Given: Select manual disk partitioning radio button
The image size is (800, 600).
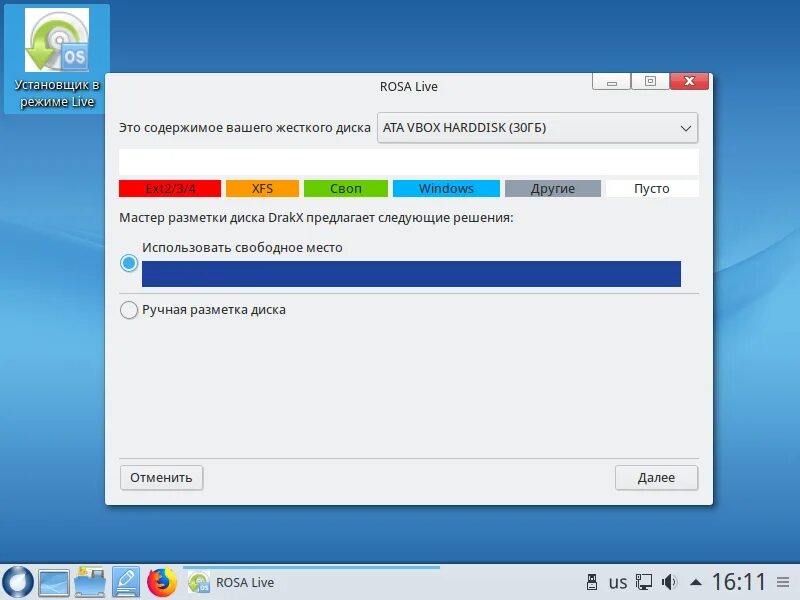Looking at the screenshot, I should click(x=129, y=310).
